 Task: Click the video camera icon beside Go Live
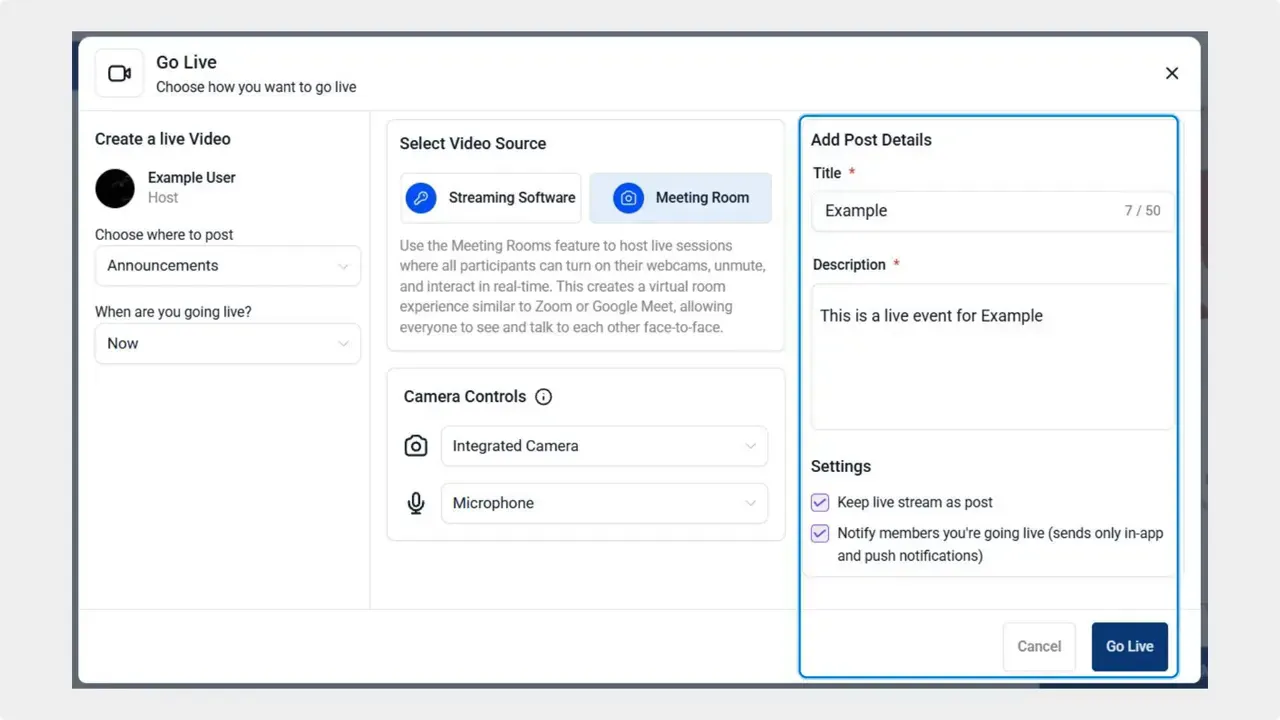pyautogui.click(x=120, y=74)
